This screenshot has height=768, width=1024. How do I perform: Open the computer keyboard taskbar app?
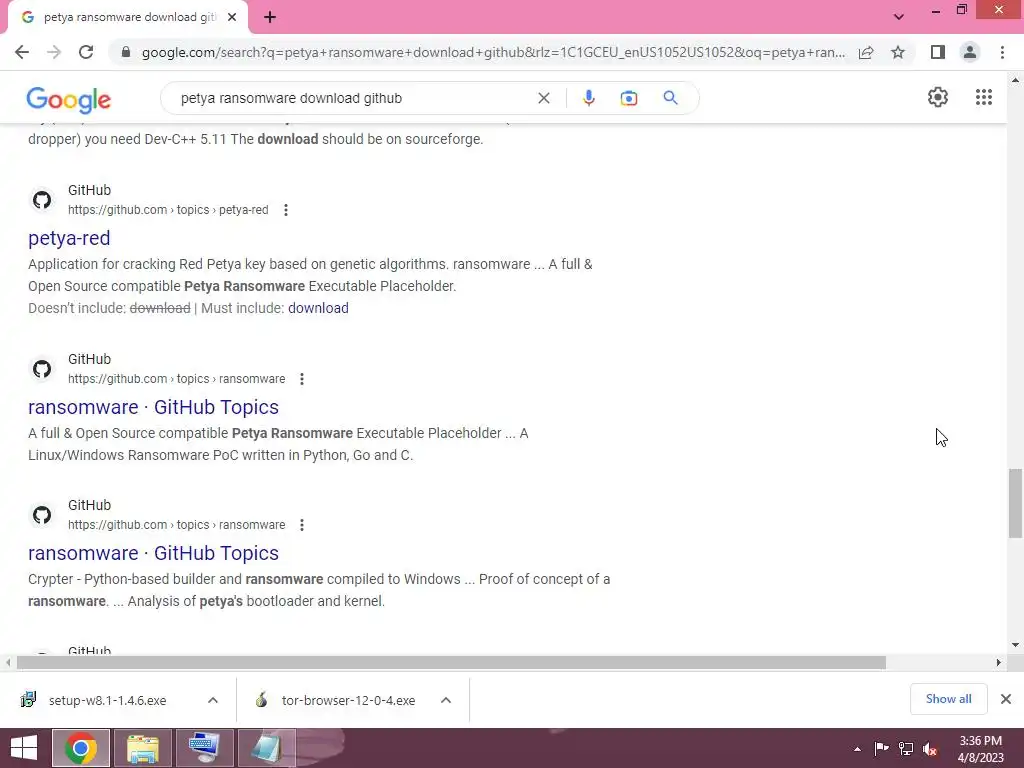tap(204, 748)
